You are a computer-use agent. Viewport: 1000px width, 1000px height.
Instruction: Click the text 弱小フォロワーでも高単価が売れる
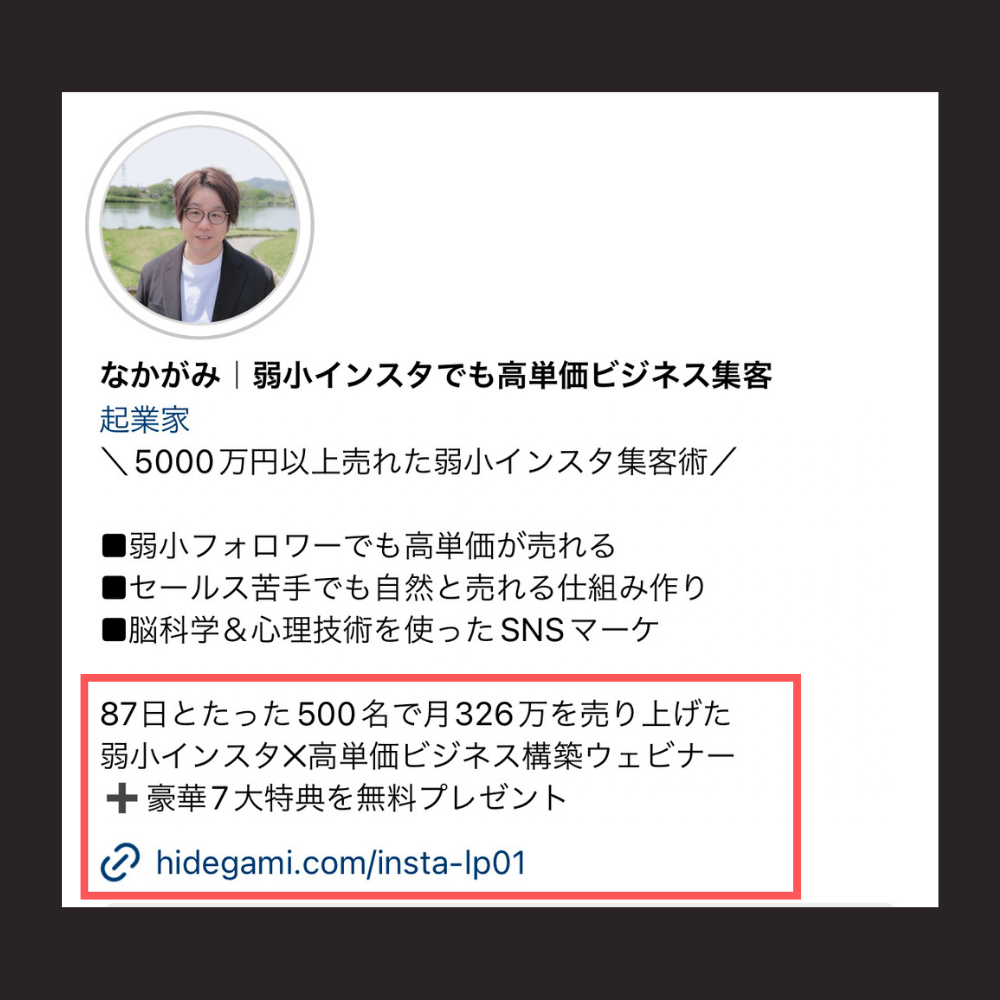tap(372, 546)
